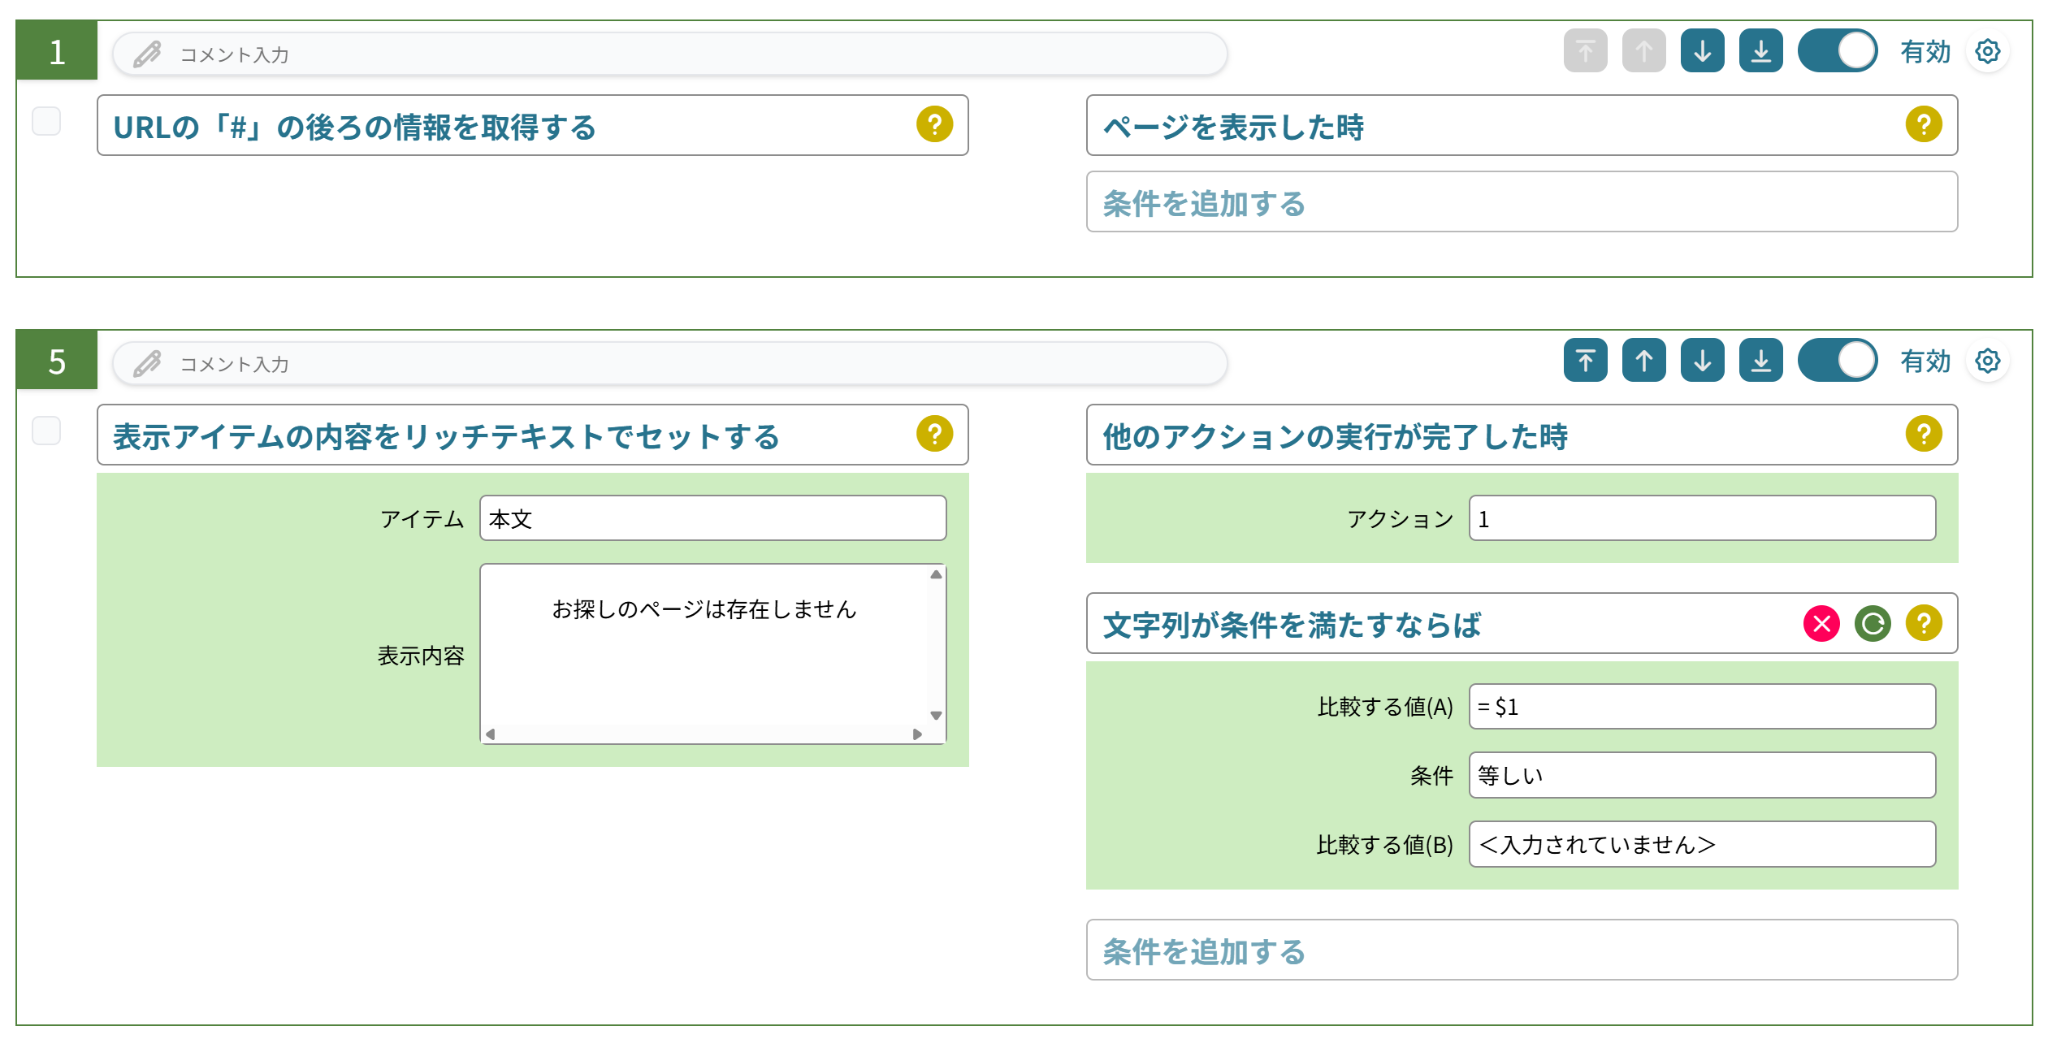This screenshot has height=1046, width=2048.
Task: Check the checkbox for action 1
Action: (x=46, y=121)
